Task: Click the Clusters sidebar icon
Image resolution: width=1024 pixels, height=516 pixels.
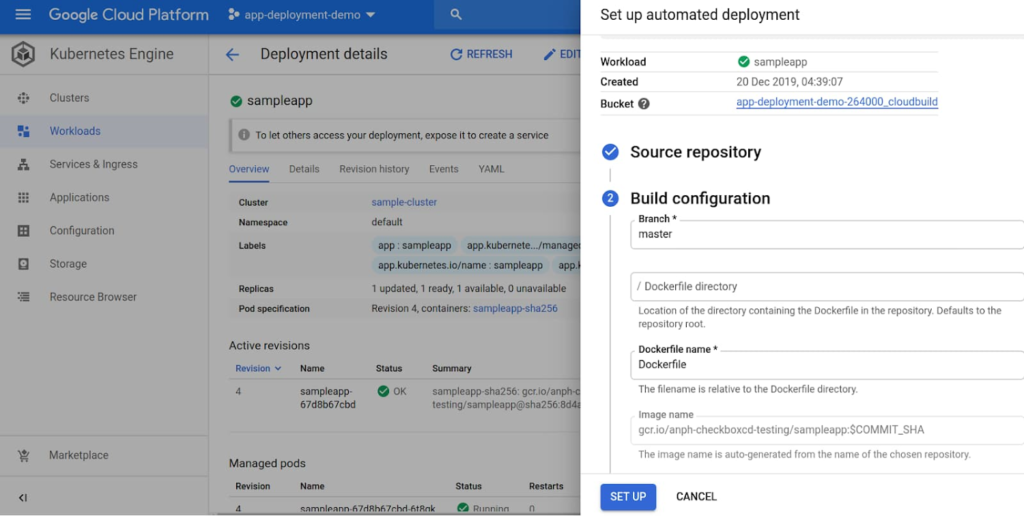Action: (24, 98)
